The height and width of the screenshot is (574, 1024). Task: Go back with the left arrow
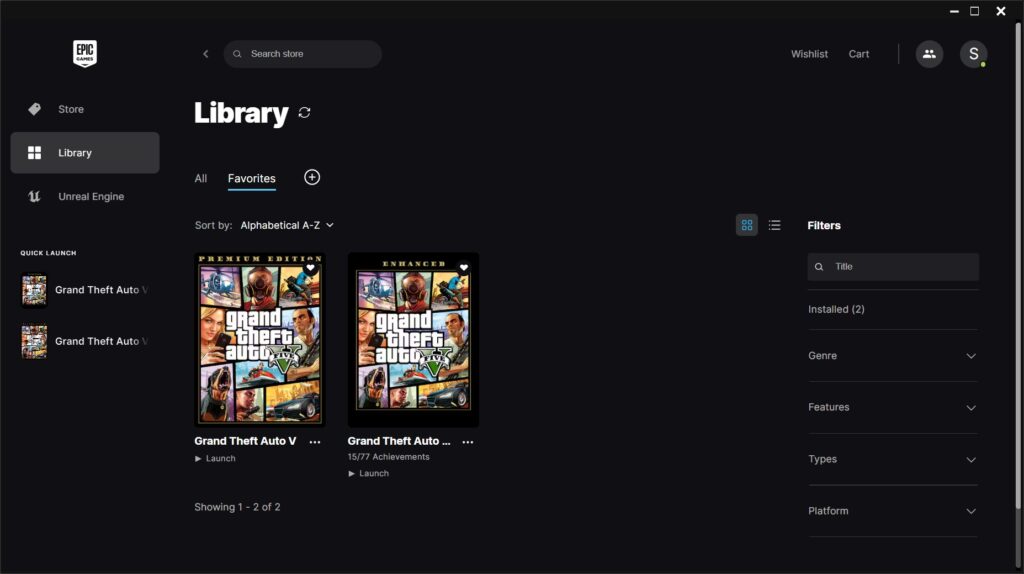(x=206, y=54)
